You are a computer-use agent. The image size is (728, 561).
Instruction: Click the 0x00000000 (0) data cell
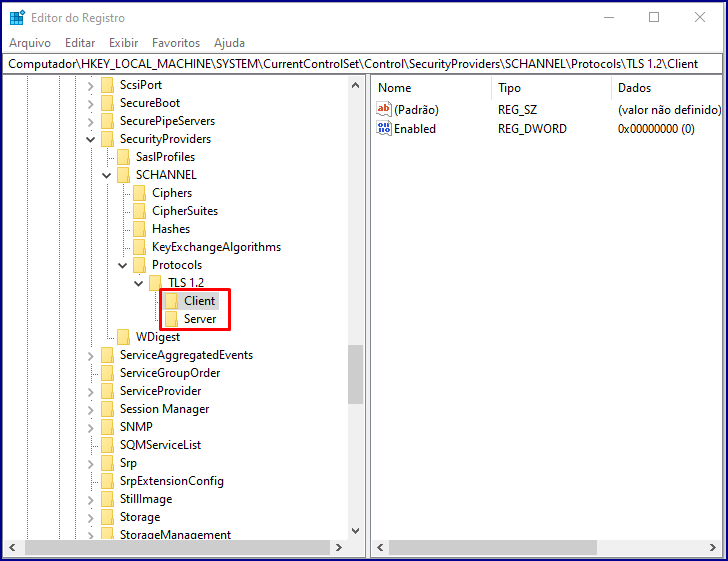click(x=656, y=129)
